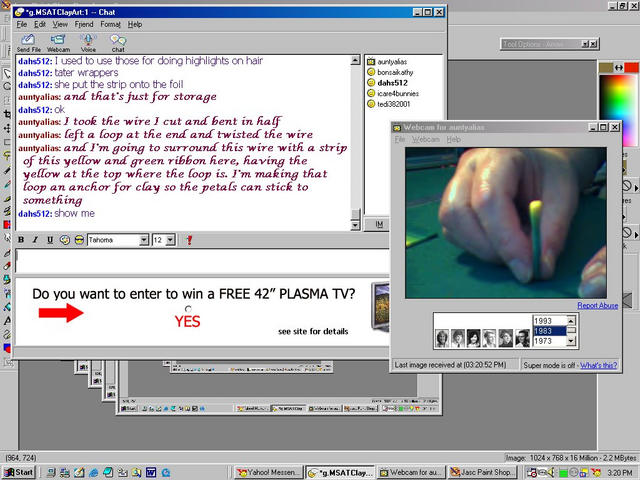Viewport: 640px width, 480px height.
Task: Select the Zoom magnifier tool
Action: pos(7,87)
